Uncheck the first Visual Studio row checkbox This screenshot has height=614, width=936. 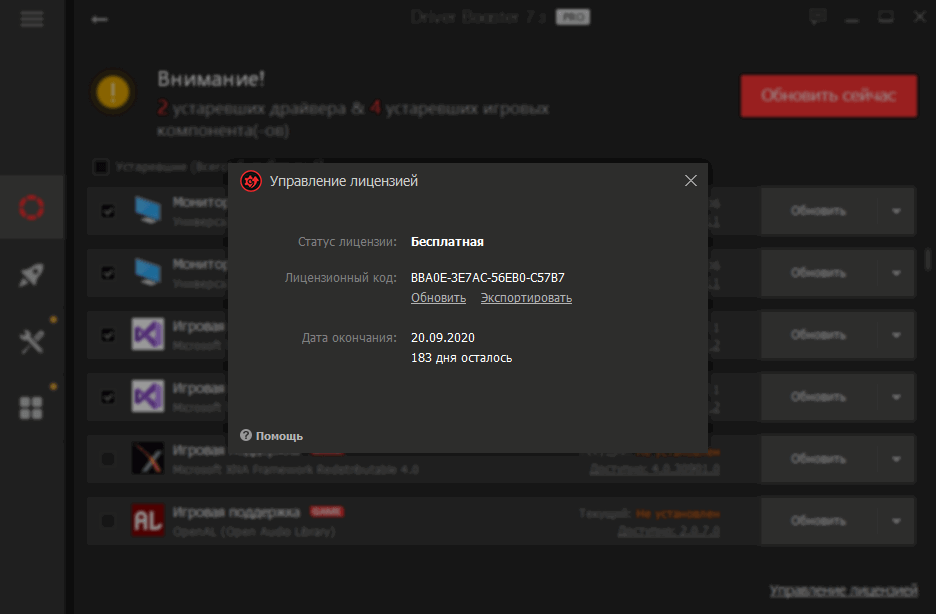[x=108, y=335]
